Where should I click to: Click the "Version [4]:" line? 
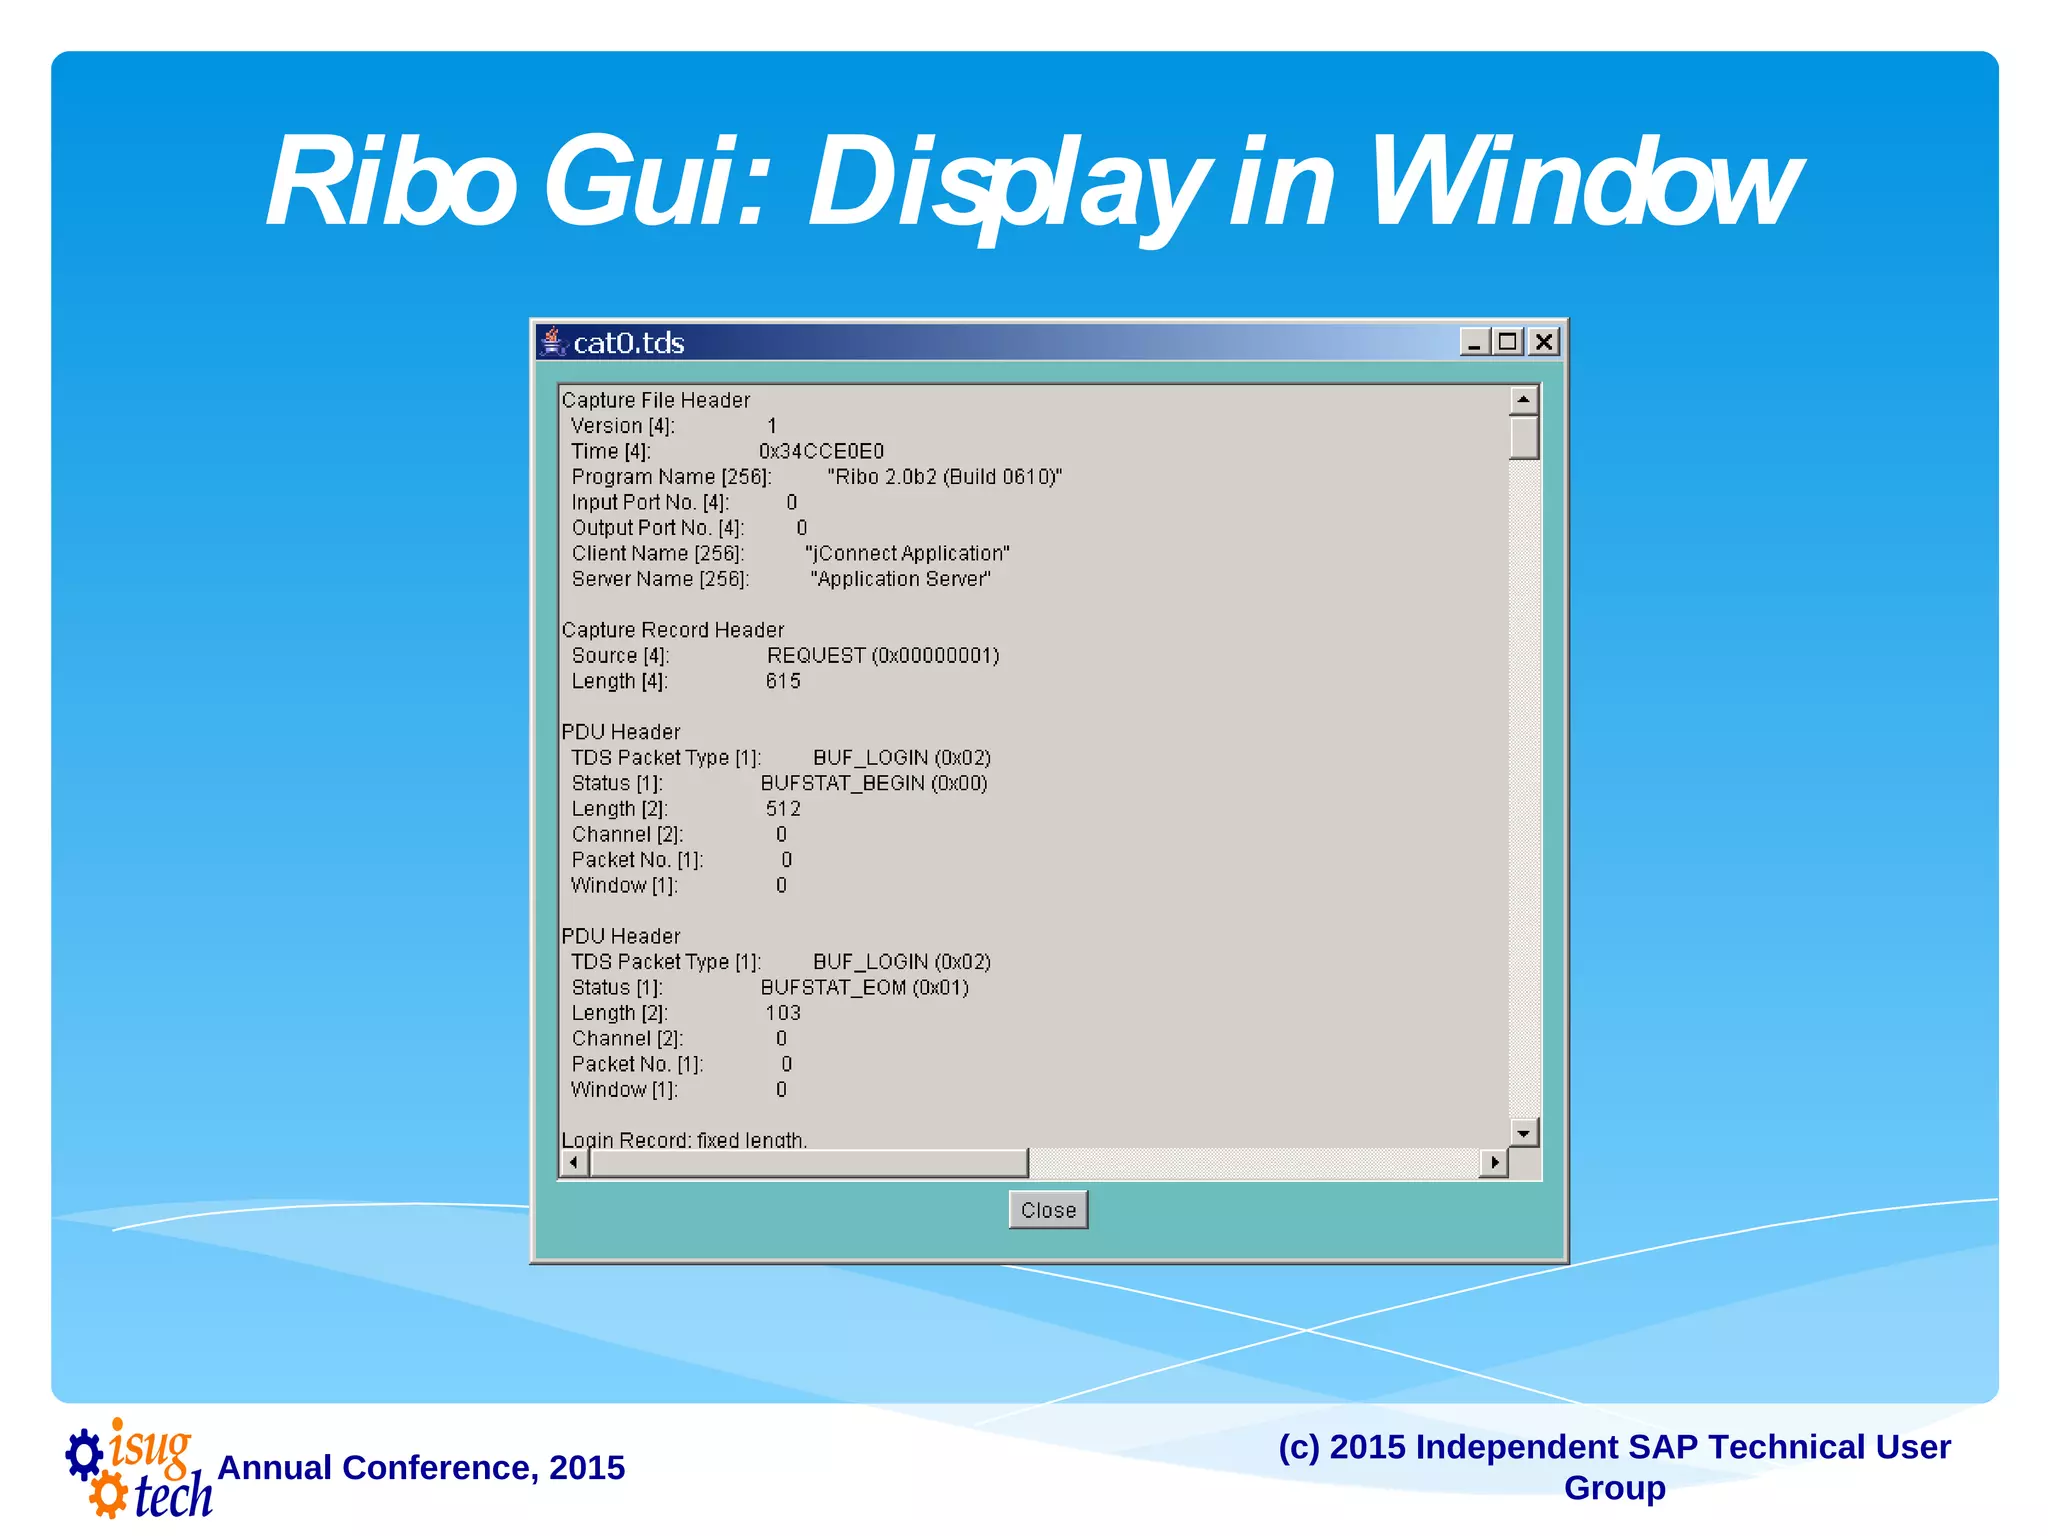(674, 426)
